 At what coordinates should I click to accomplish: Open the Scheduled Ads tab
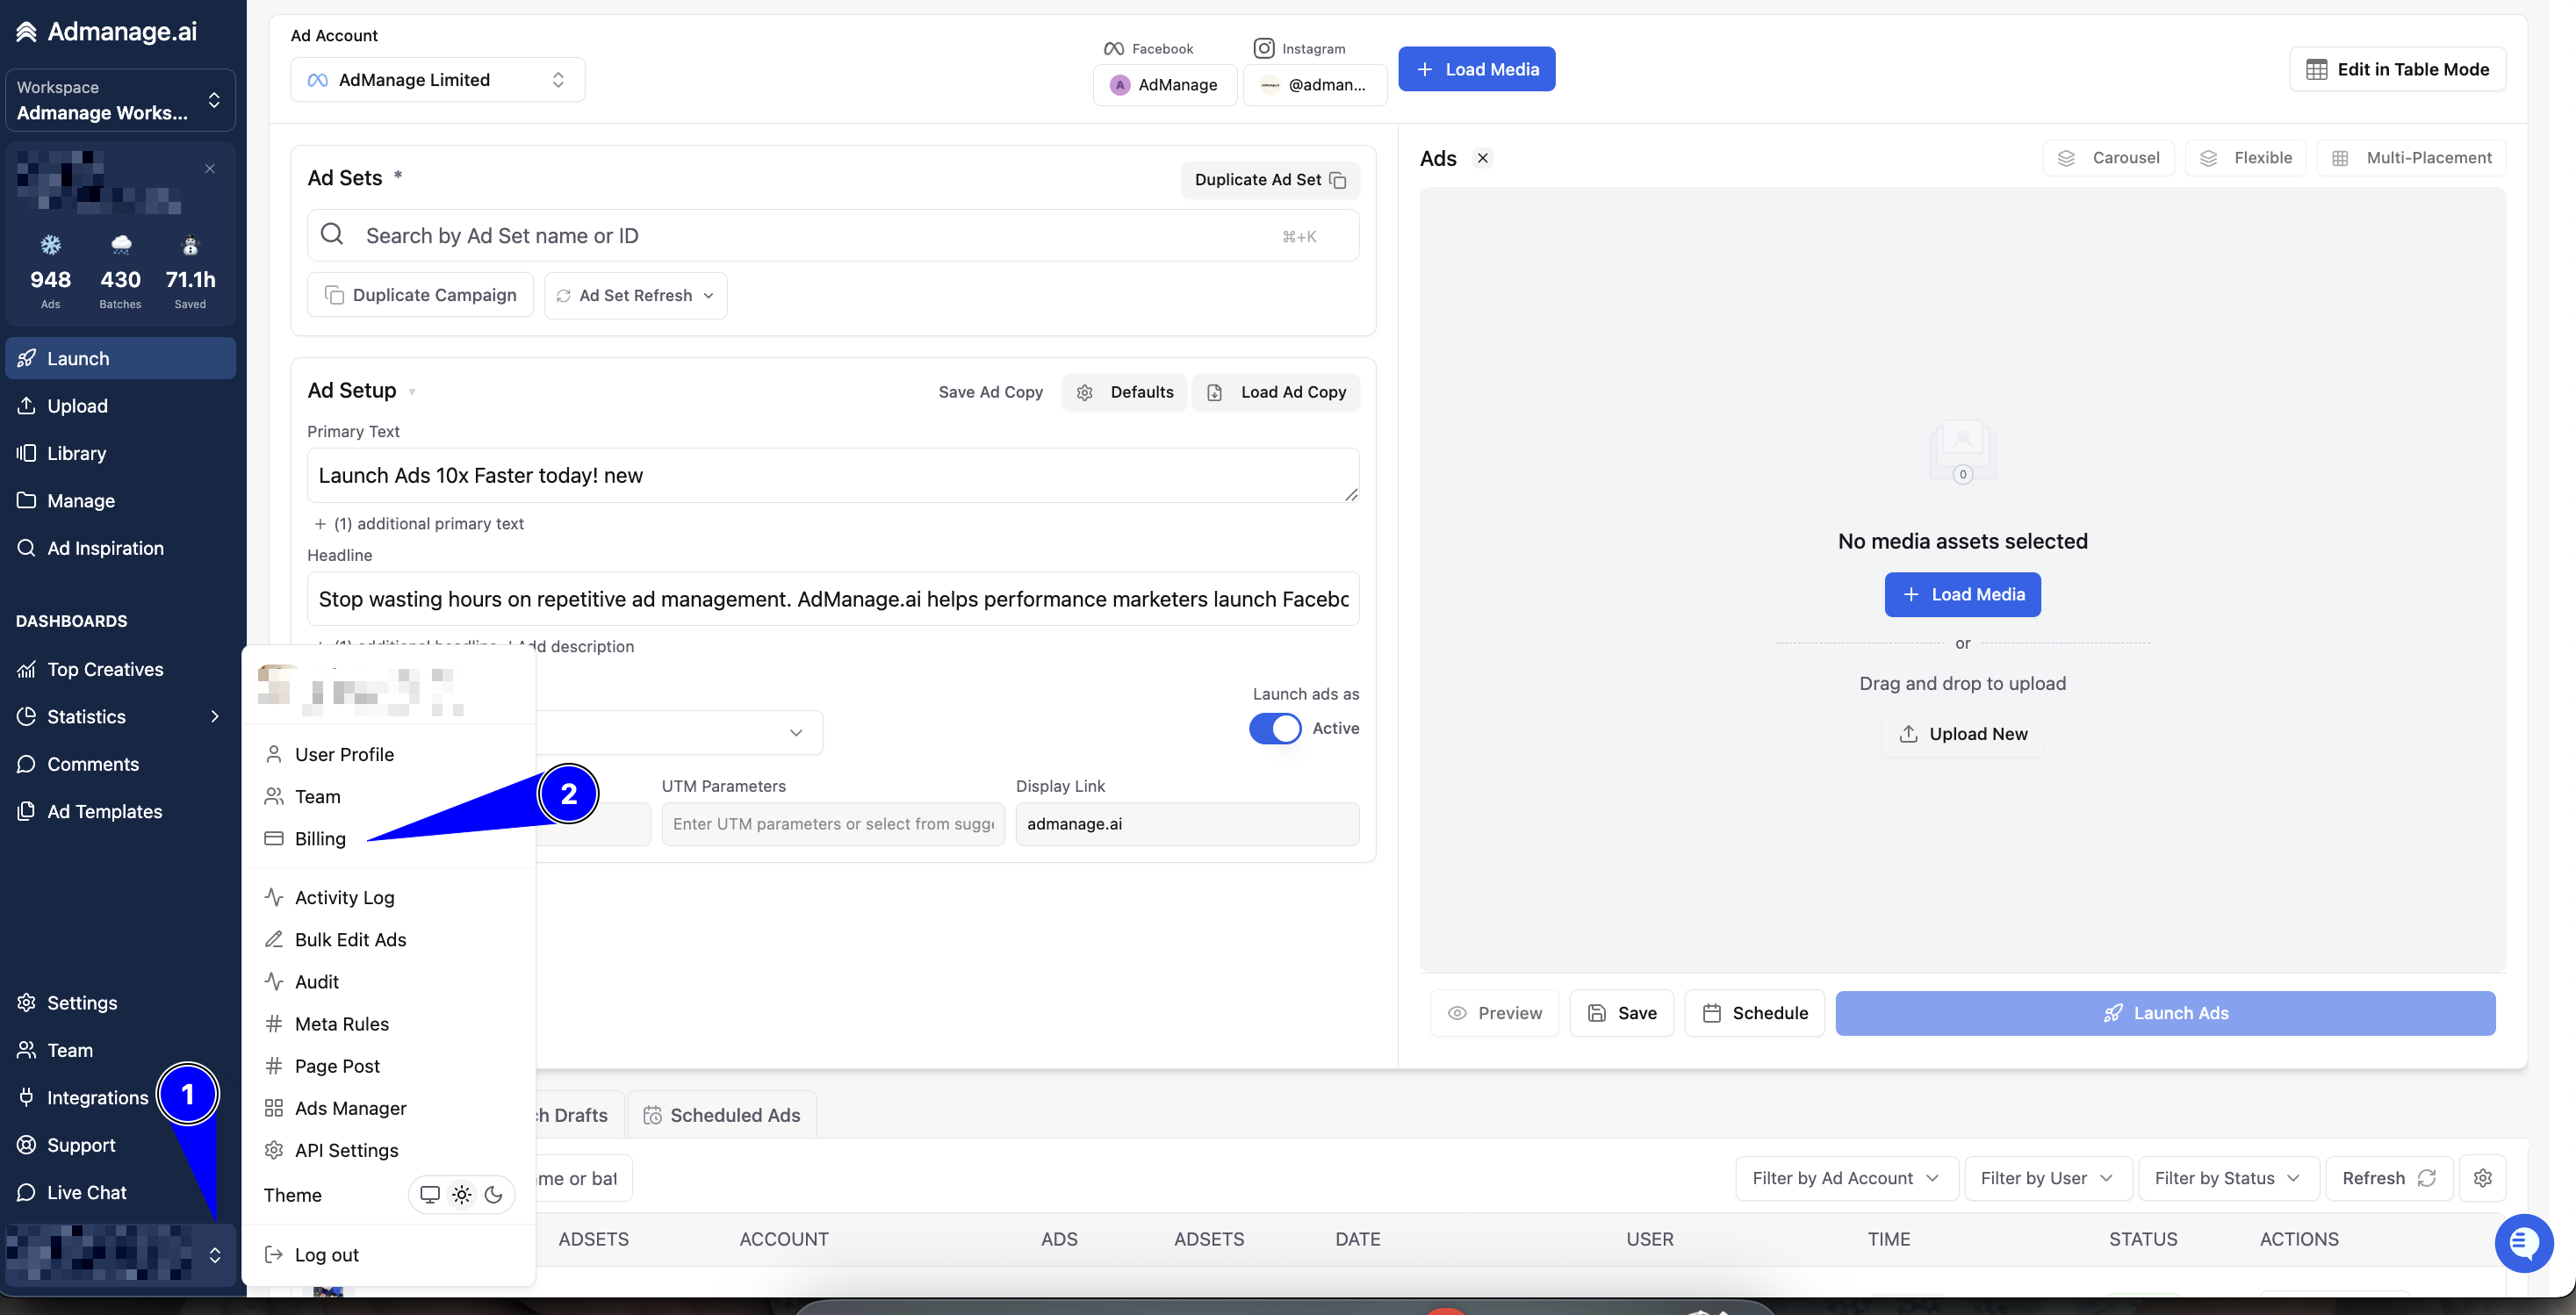point(722,1115)
